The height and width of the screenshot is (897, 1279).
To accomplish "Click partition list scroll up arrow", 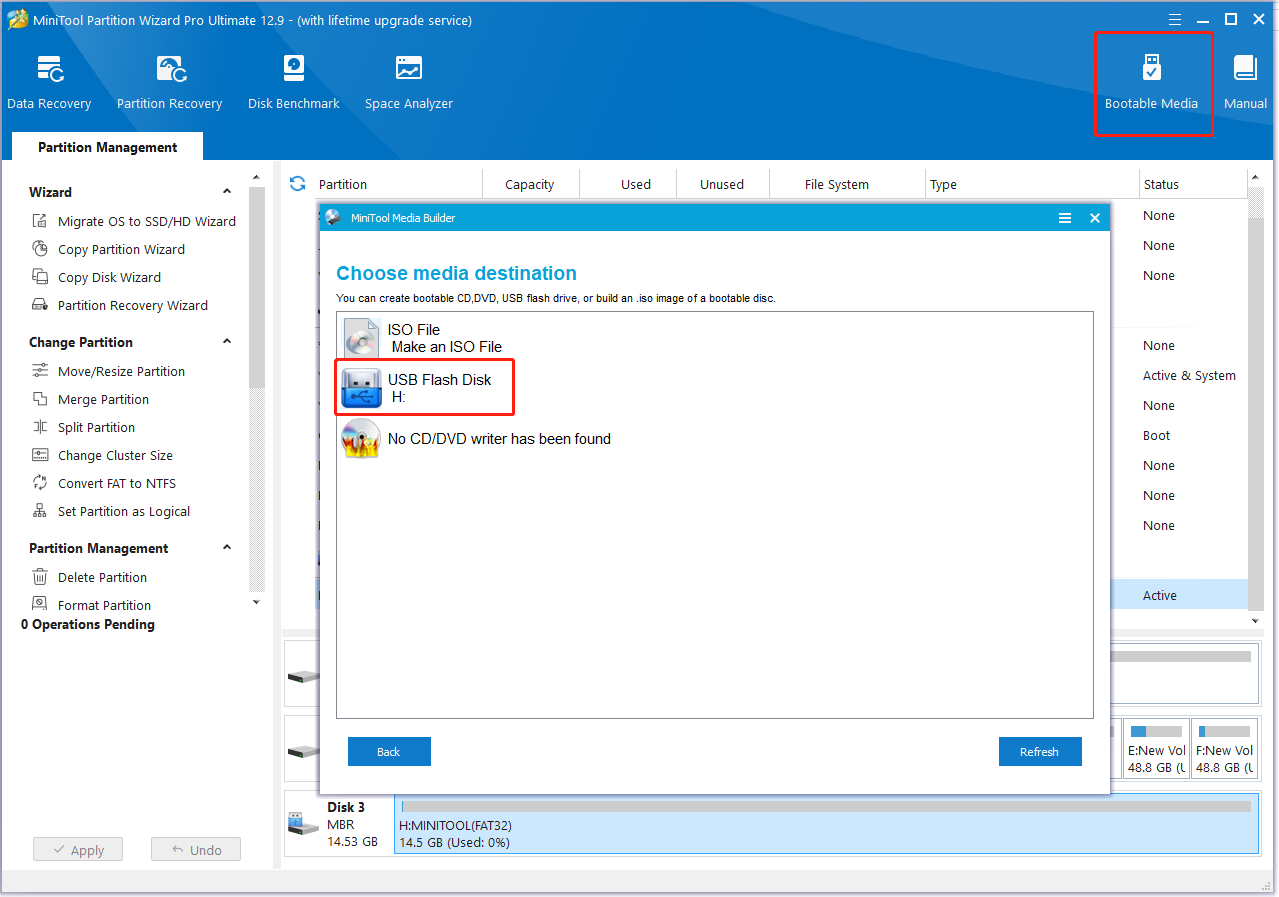I will 1256,178.
